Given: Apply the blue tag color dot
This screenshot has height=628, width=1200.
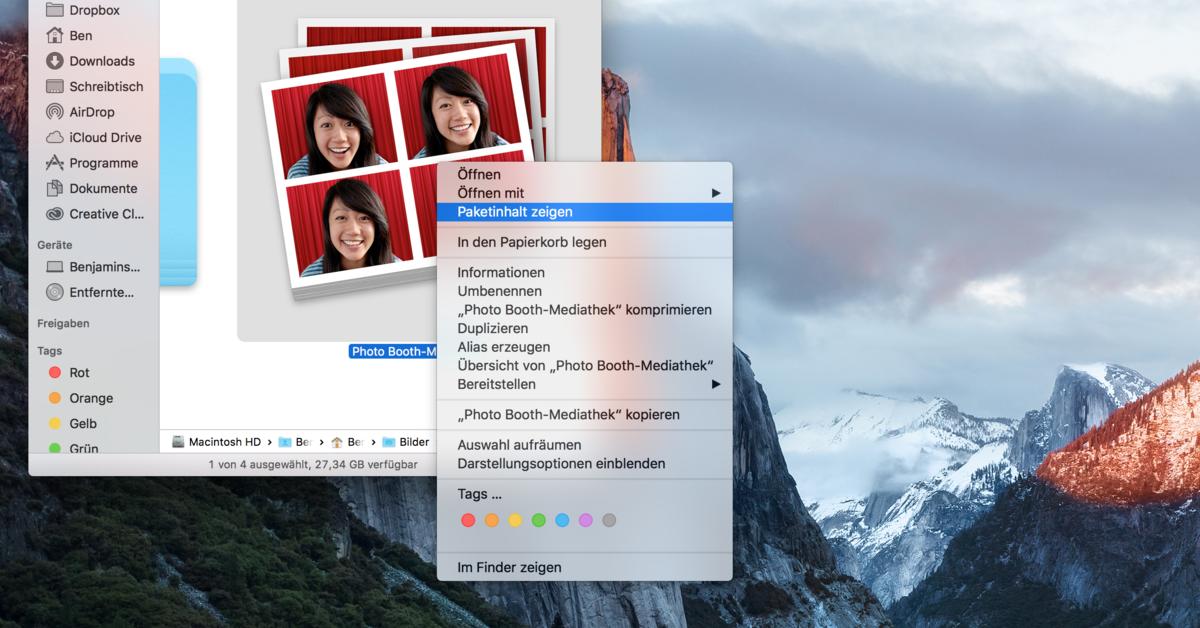Looking at the screenshot, I should click(562, 520).
